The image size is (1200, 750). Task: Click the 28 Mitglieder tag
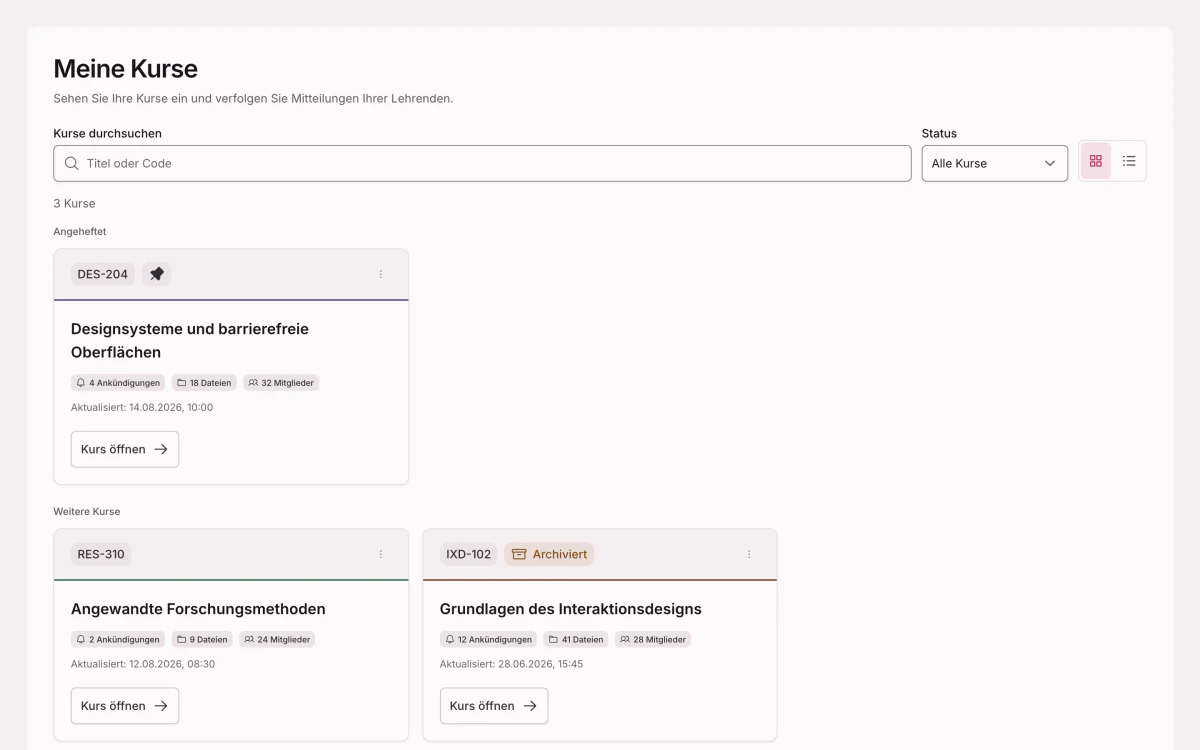pyautogui.click(x=653, y=639)
